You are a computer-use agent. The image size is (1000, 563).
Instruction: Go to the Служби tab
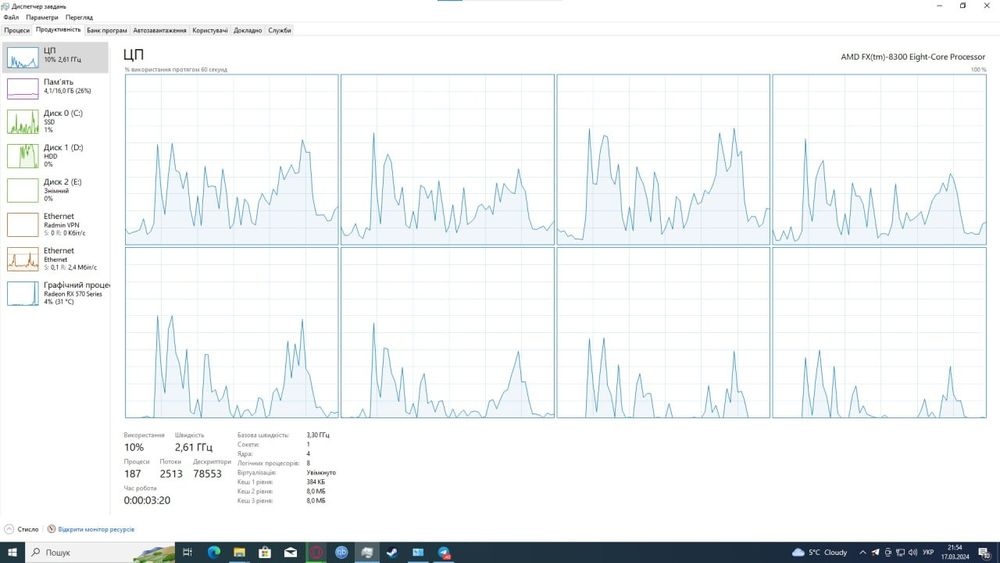279,30
